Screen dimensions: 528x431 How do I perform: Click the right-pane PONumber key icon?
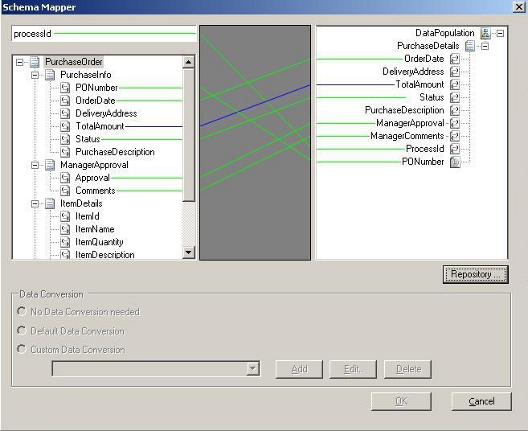pos(455,162)
